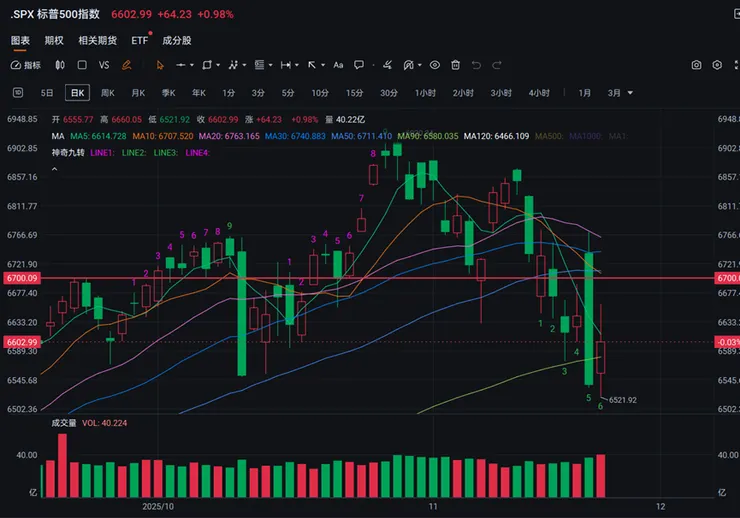Take a chart screenshot with camera icon
740x518 pixels.
[x=696, y=65]
